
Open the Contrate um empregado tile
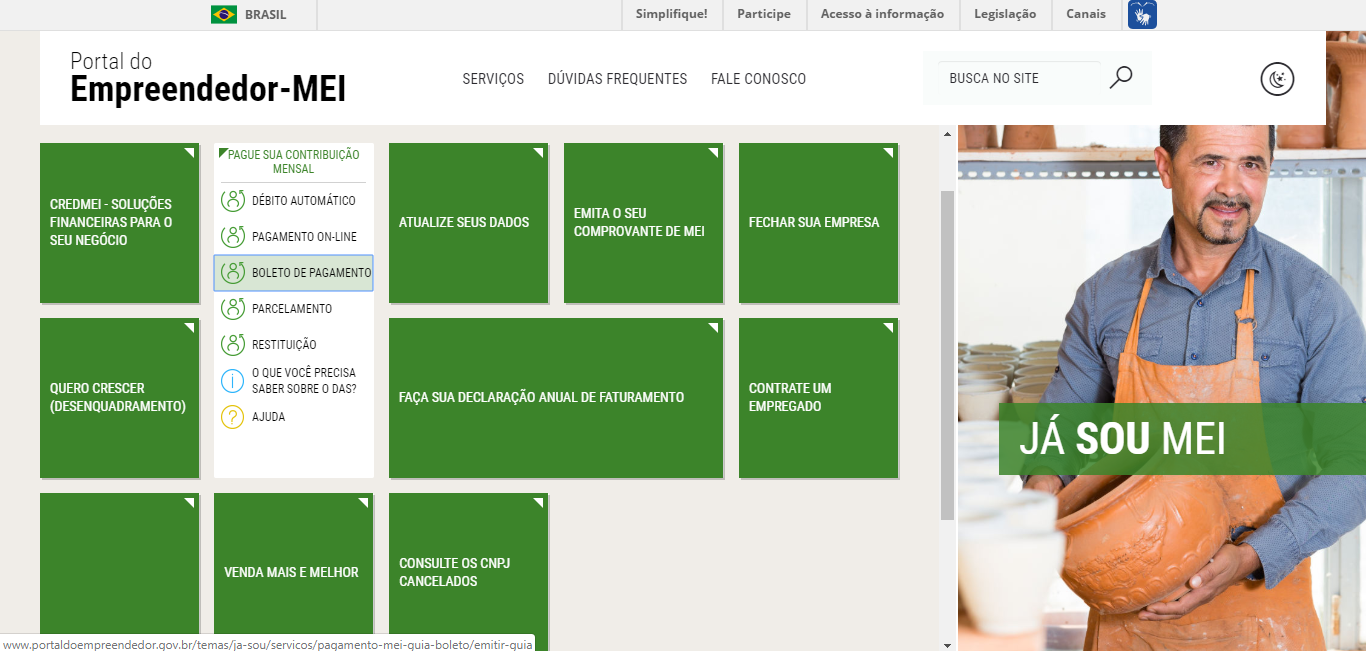point(818,398)
